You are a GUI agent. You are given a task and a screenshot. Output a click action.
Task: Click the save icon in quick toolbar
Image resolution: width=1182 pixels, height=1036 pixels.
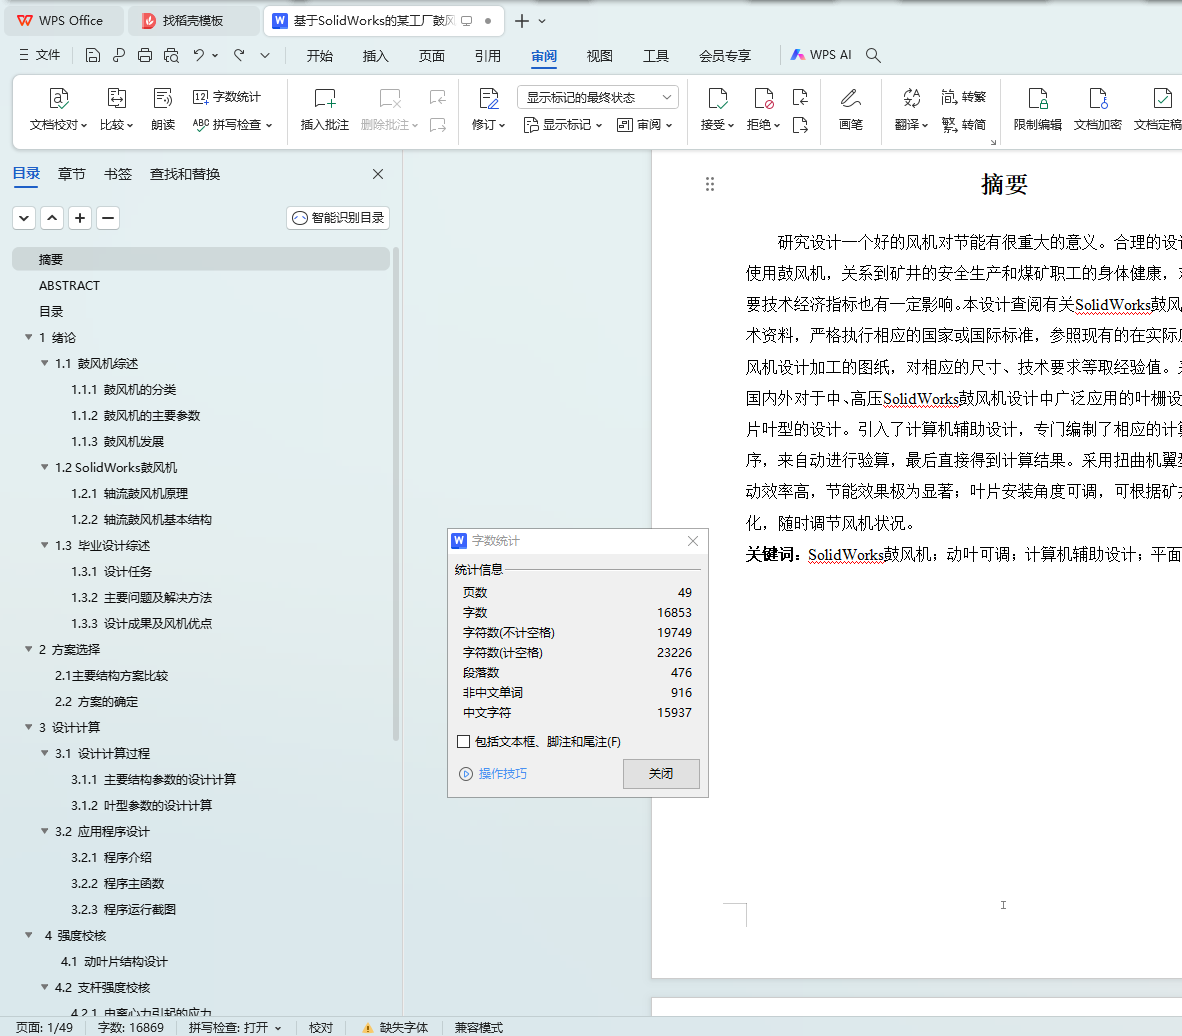(x=93, y=55)
